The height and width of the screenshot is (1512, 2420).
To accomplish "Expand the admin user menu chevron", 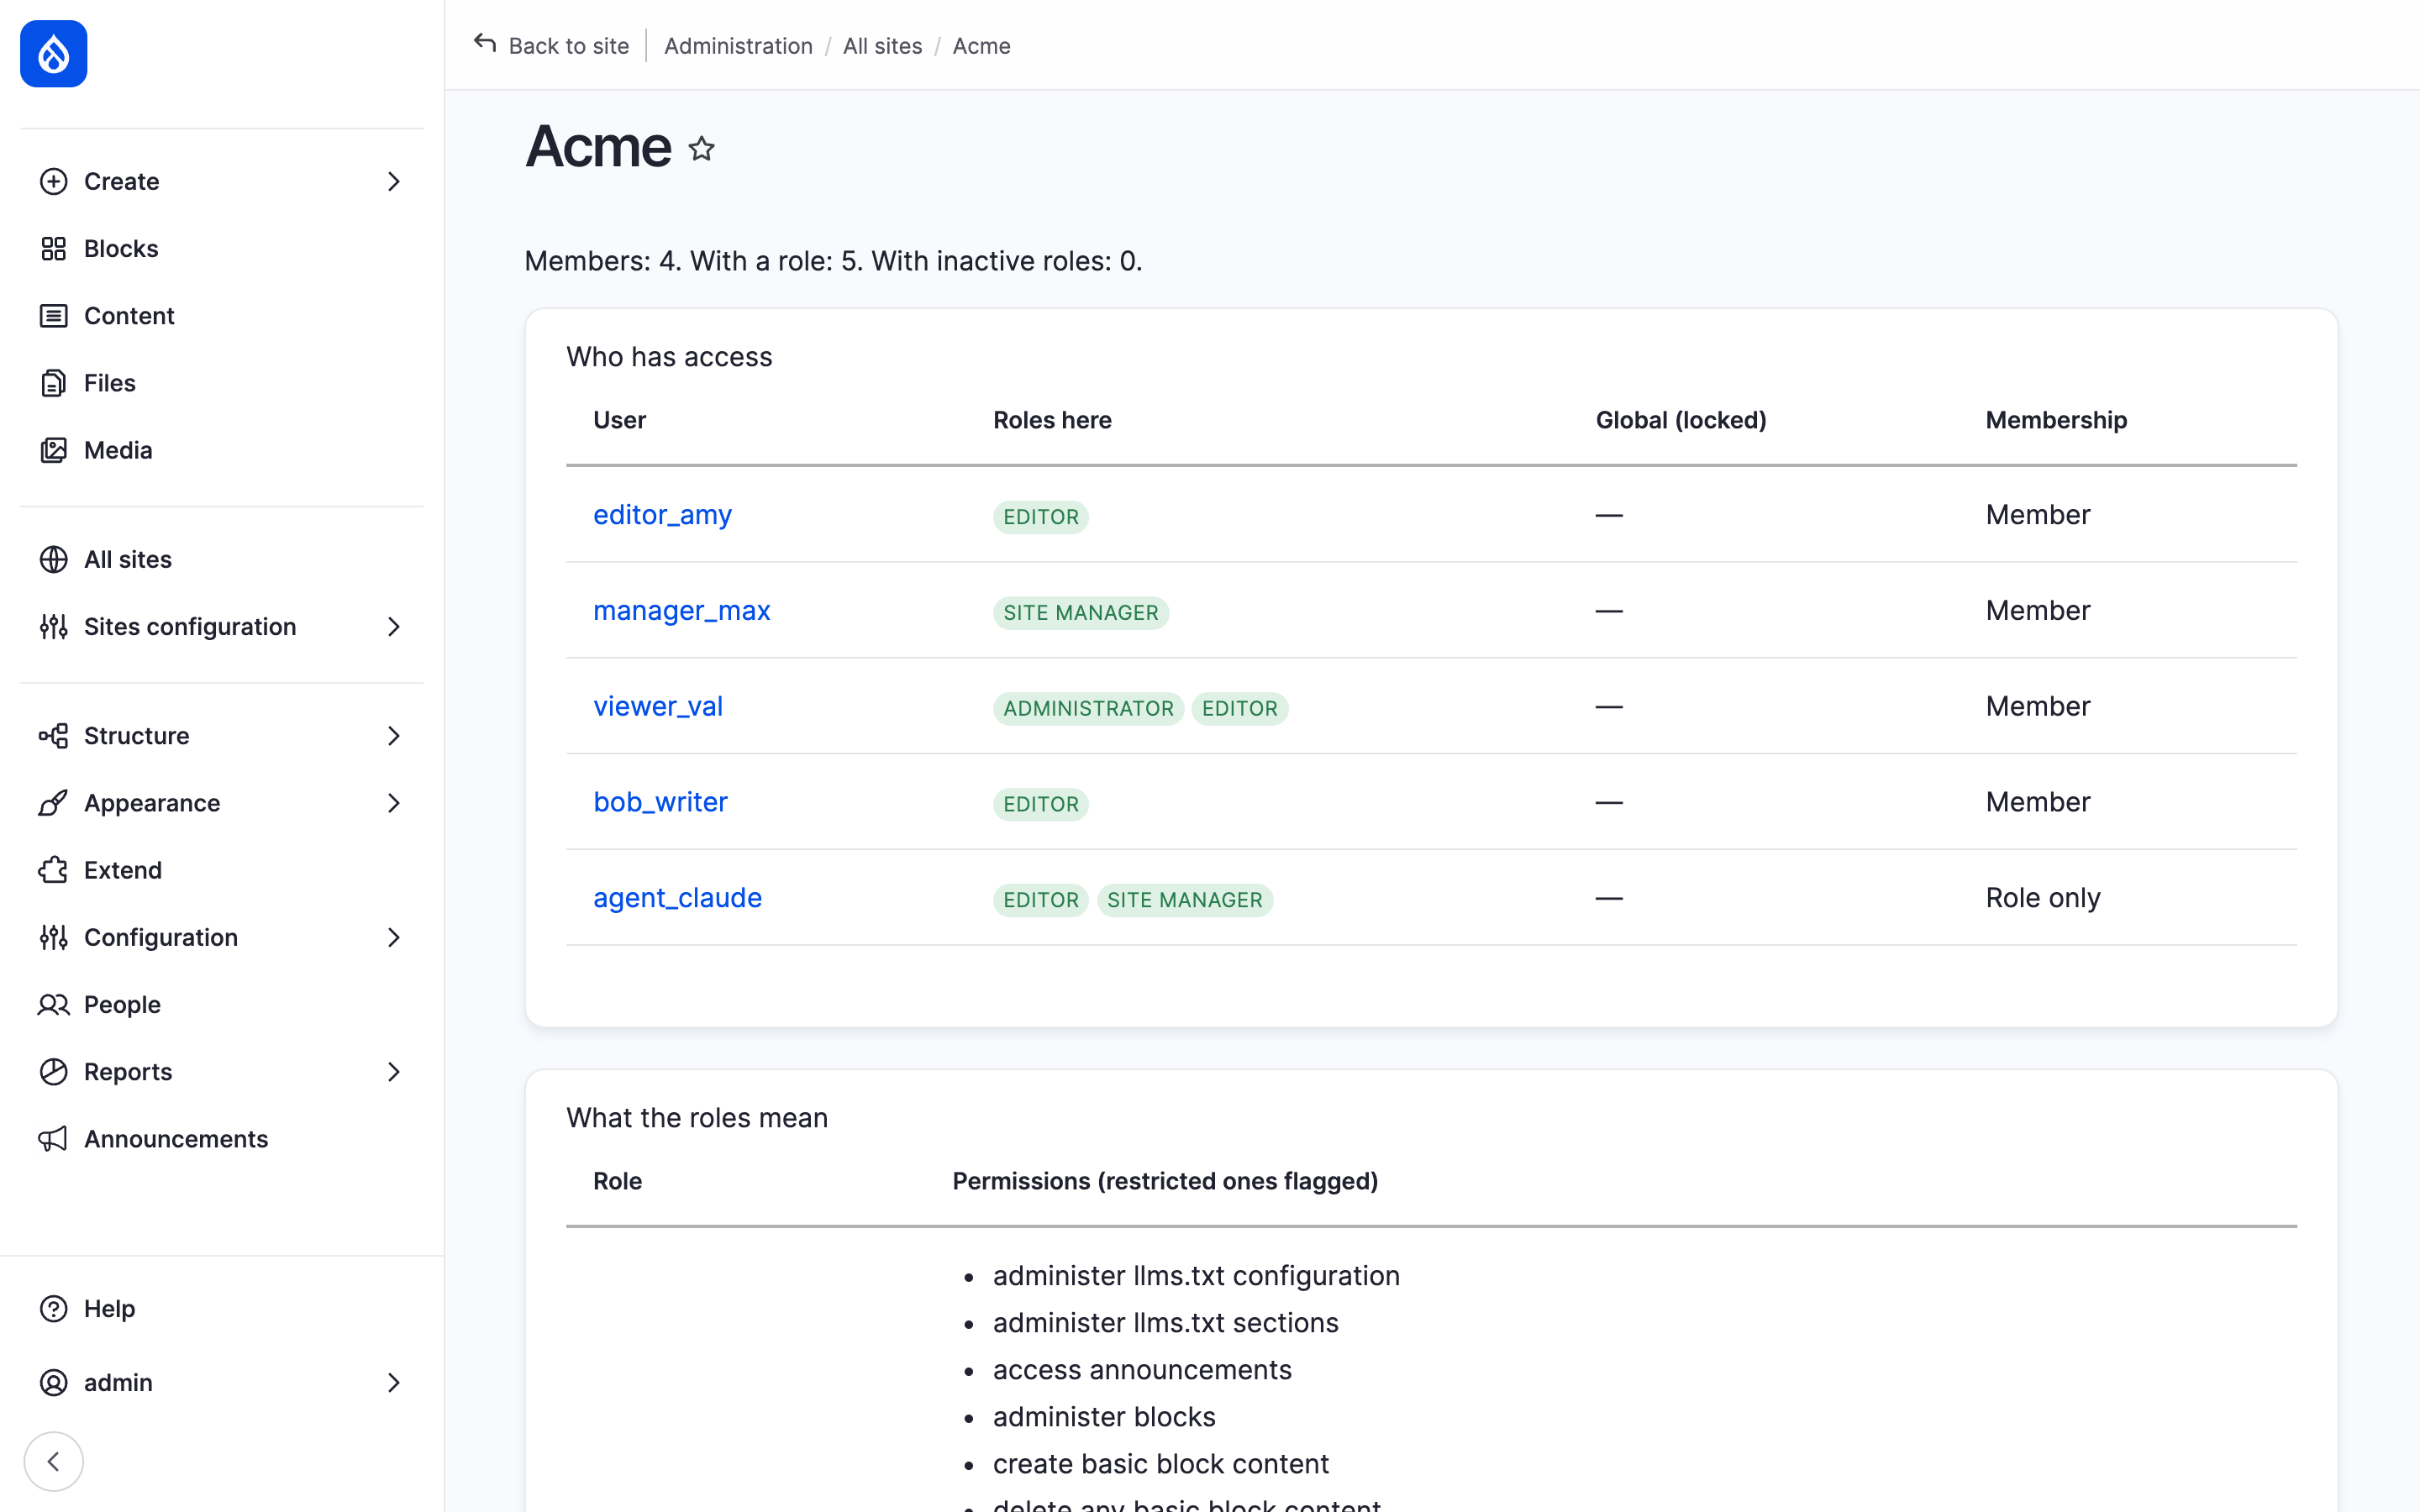I will (x=393, y=1382).
